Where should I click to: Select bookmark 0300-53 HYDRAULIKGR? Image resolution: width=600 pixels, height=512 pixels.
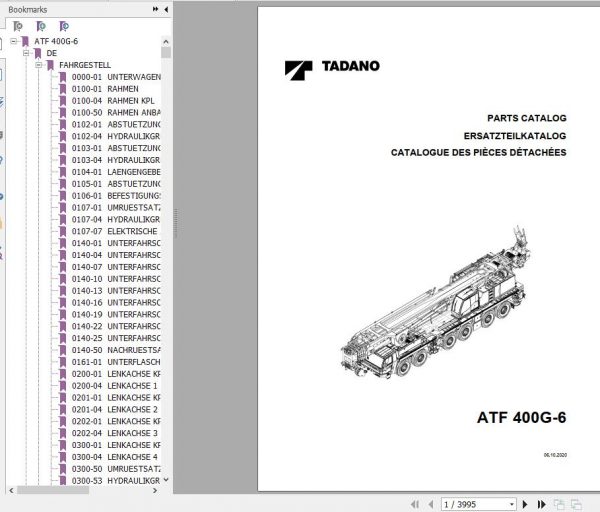(x=116, y=480)
